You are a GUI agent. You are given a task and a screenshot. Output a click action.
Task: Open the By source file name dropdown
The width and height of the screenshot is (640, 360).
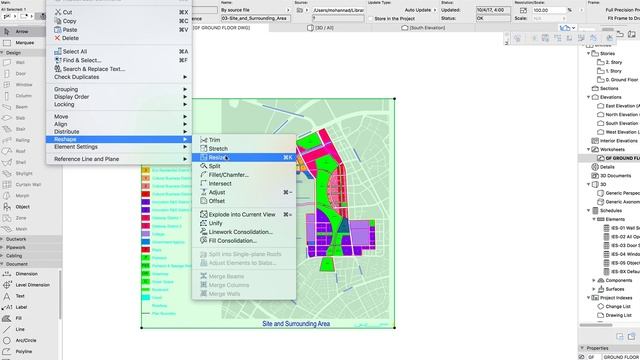coord(256,10)
